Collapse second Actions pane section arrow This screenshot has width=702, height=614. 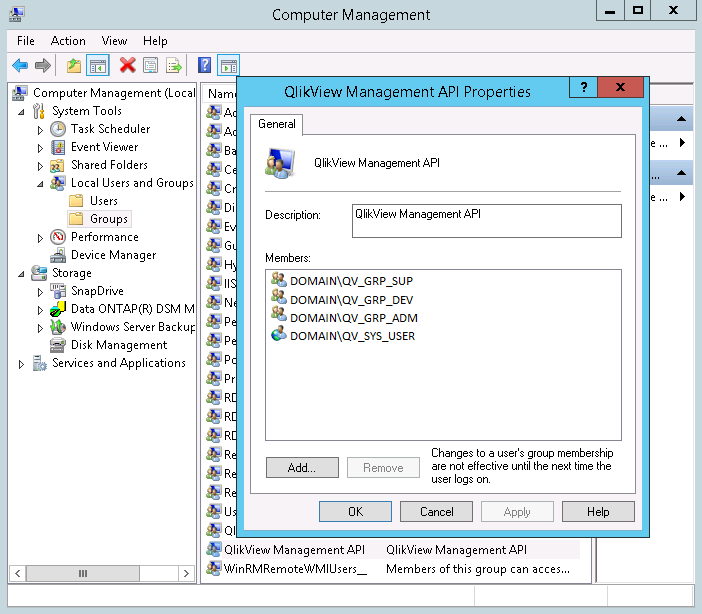(x=681, y=172)
